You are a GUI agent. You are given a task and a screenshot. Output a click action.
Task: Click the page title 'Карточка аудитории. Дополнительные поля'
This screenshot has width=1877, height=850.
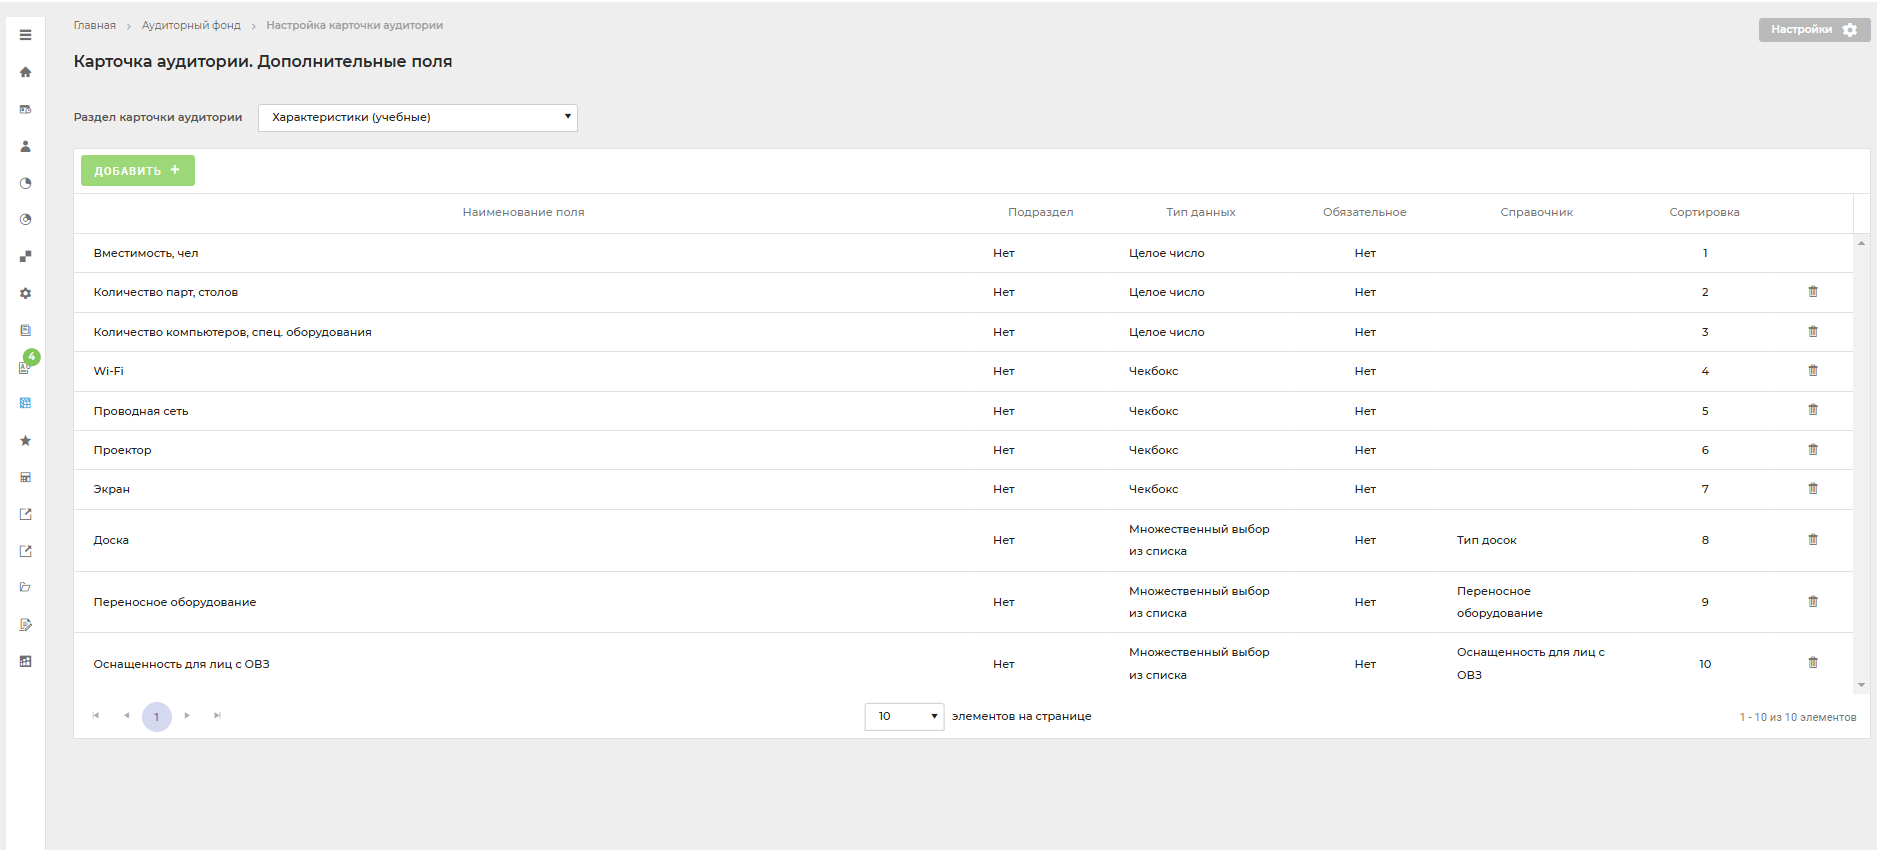coord(263,61)
